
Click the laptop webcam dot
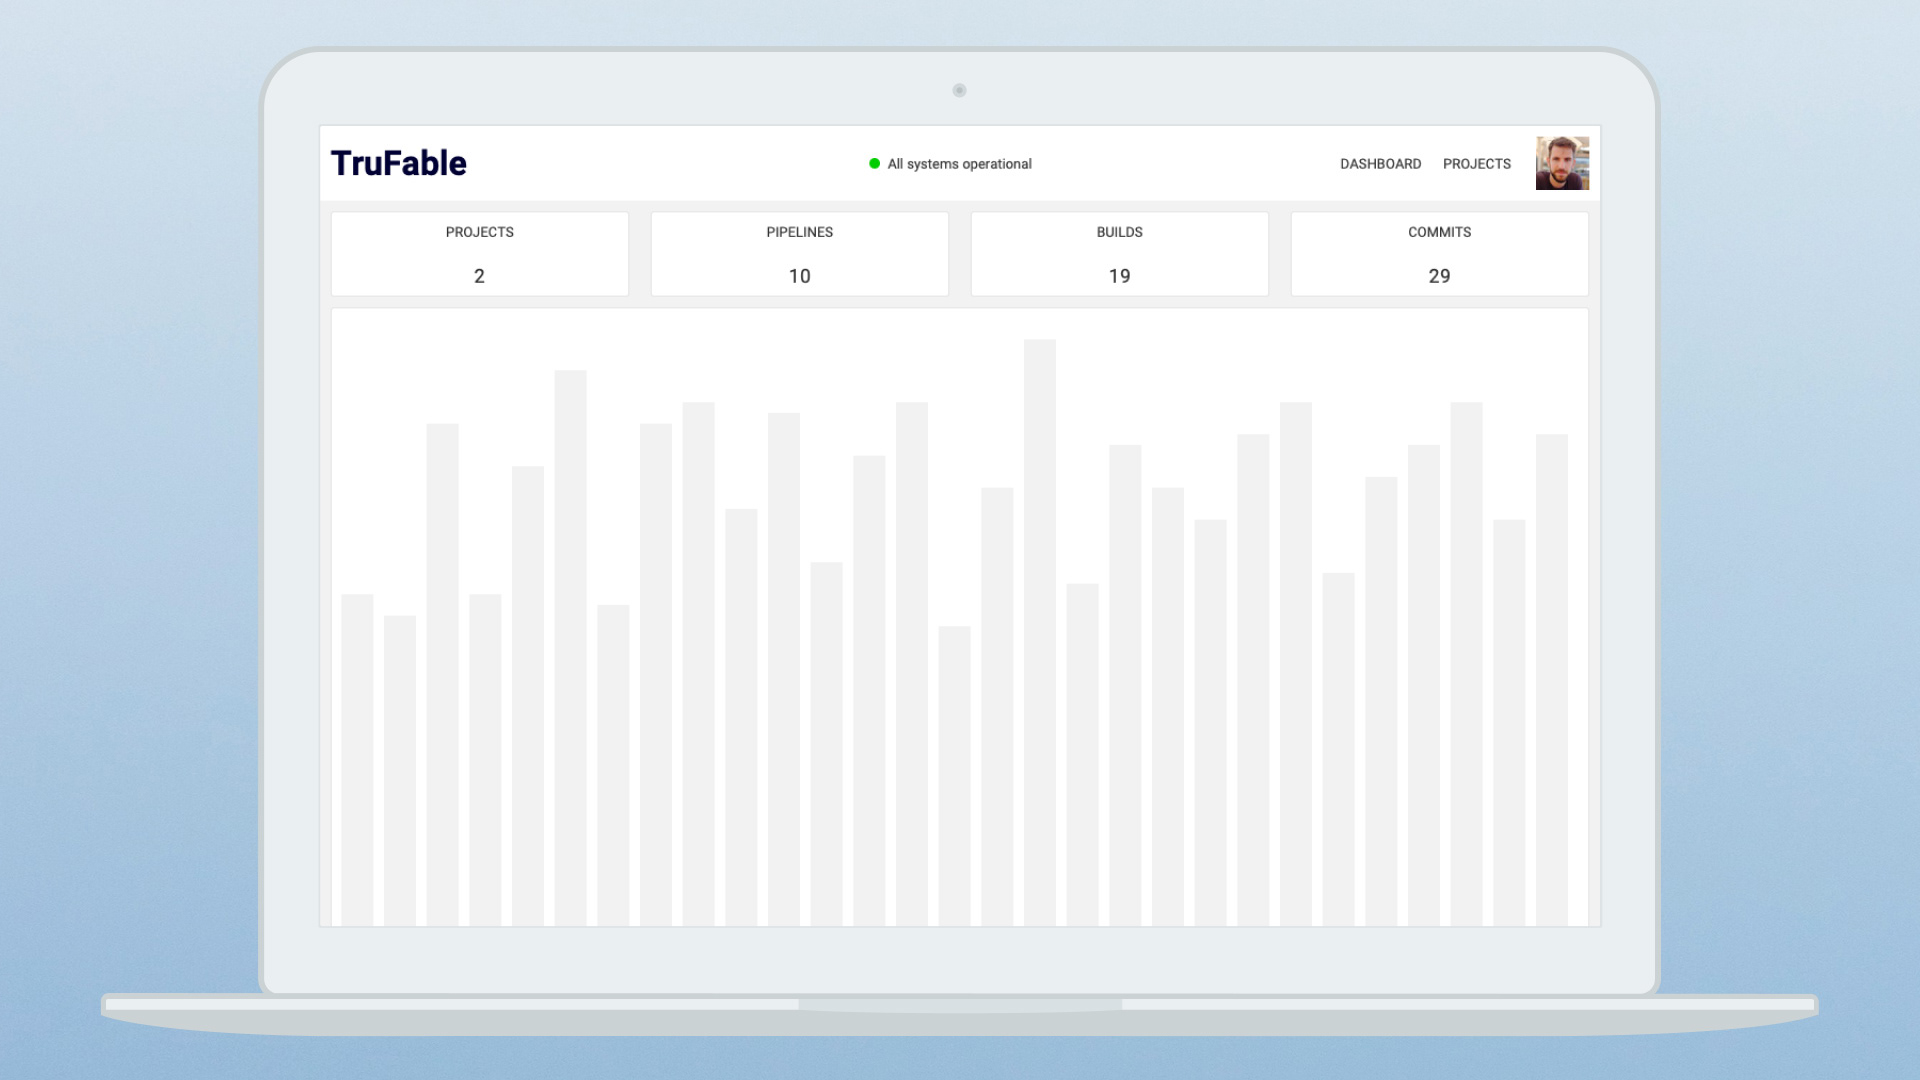959,90
